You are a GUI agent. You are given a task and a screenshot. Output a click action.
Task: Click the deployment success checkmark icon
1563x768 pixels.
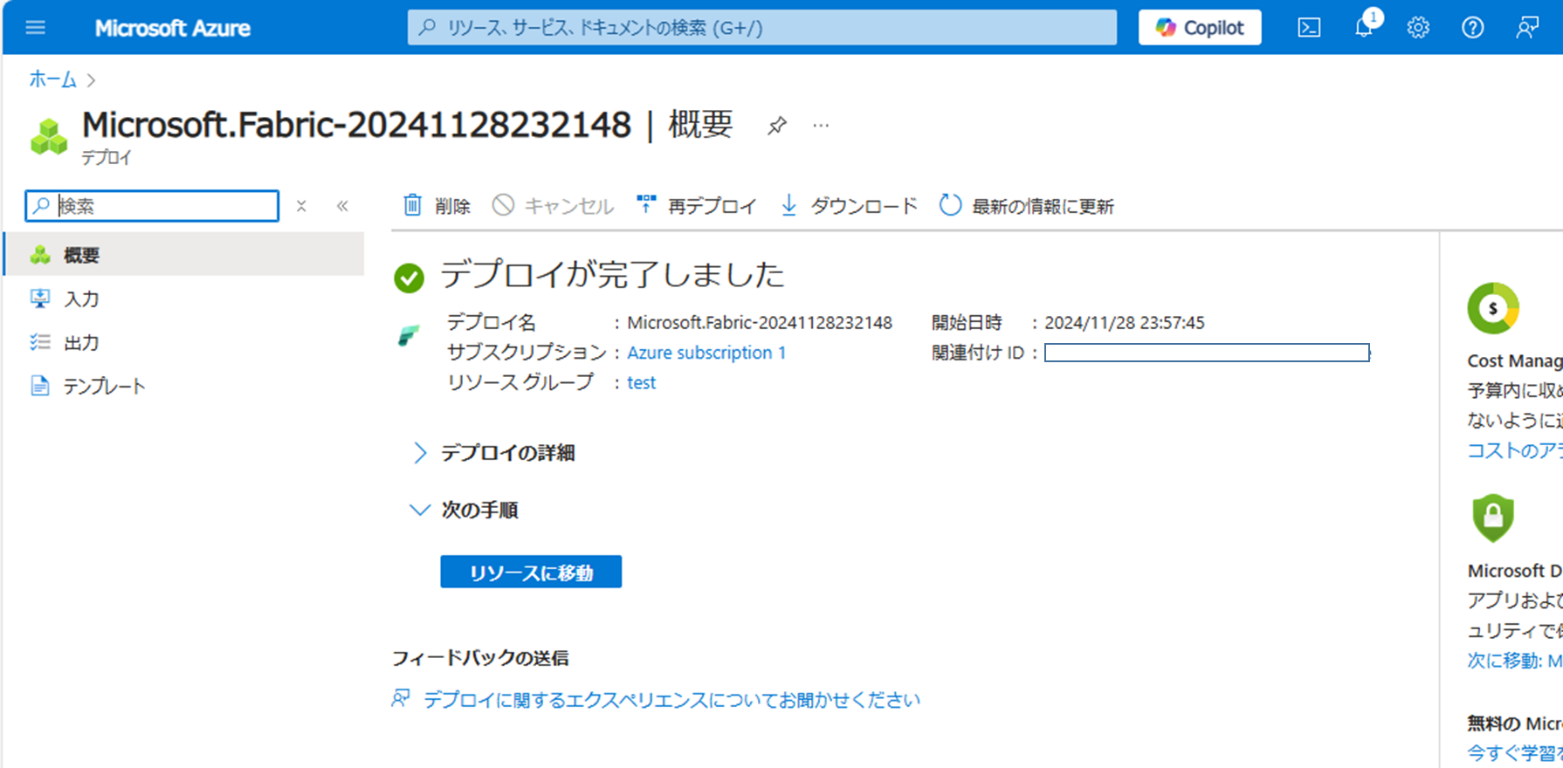(409, 278)
